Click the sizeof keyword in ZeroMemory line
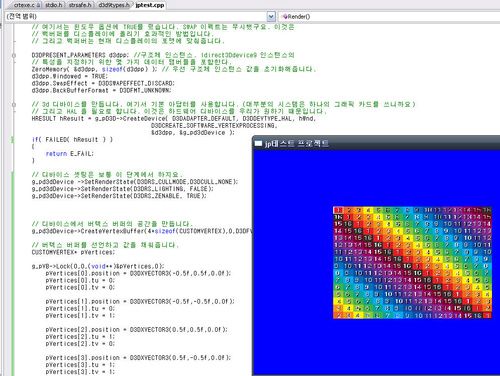Screen dimensions: 500x376 pyautogui.click(x=112, y=69)
